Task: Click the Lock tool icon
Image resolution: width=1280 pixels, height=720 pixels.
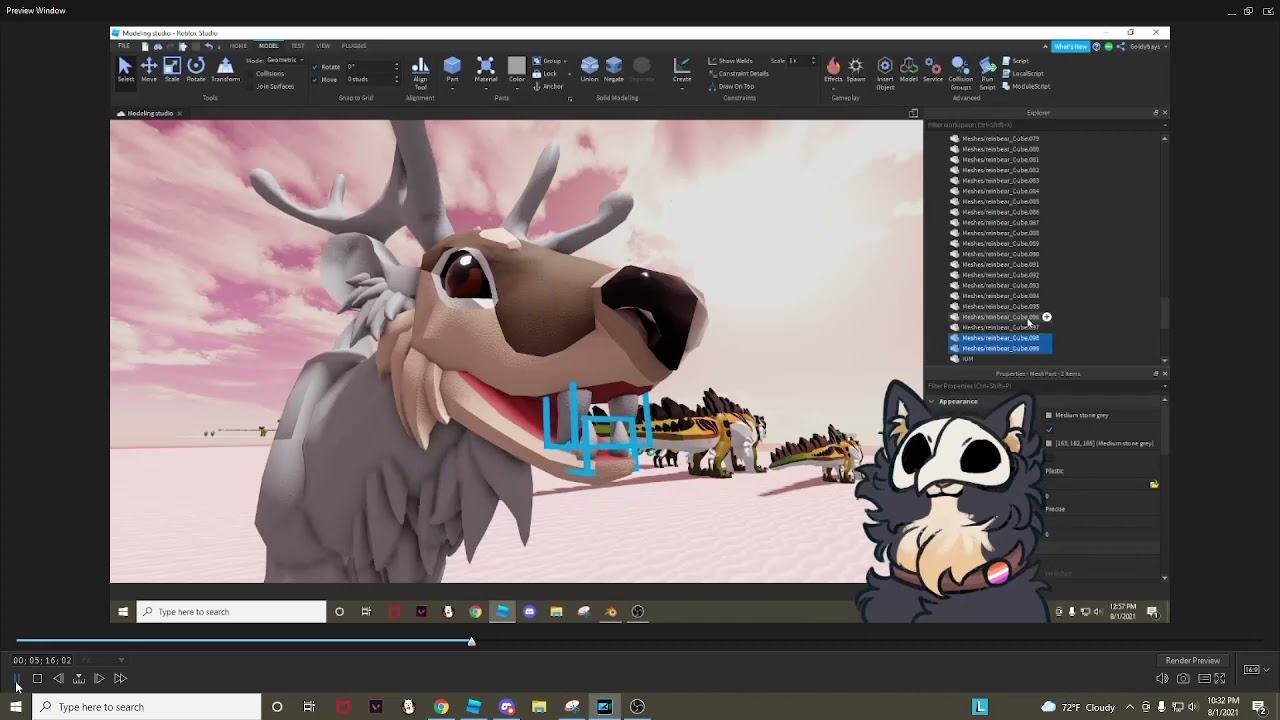Action: (537, 74)
